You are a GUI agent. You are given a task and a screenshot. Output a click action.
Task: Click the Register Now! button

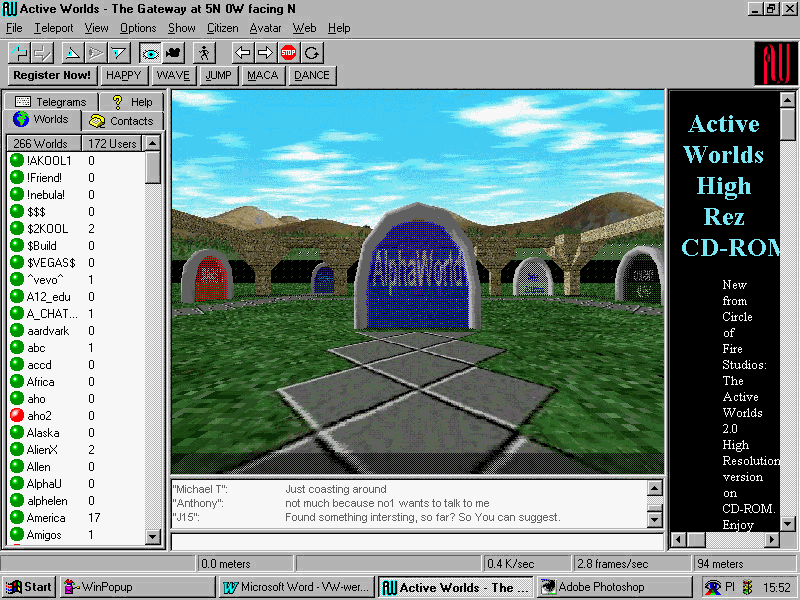[52, 75]
